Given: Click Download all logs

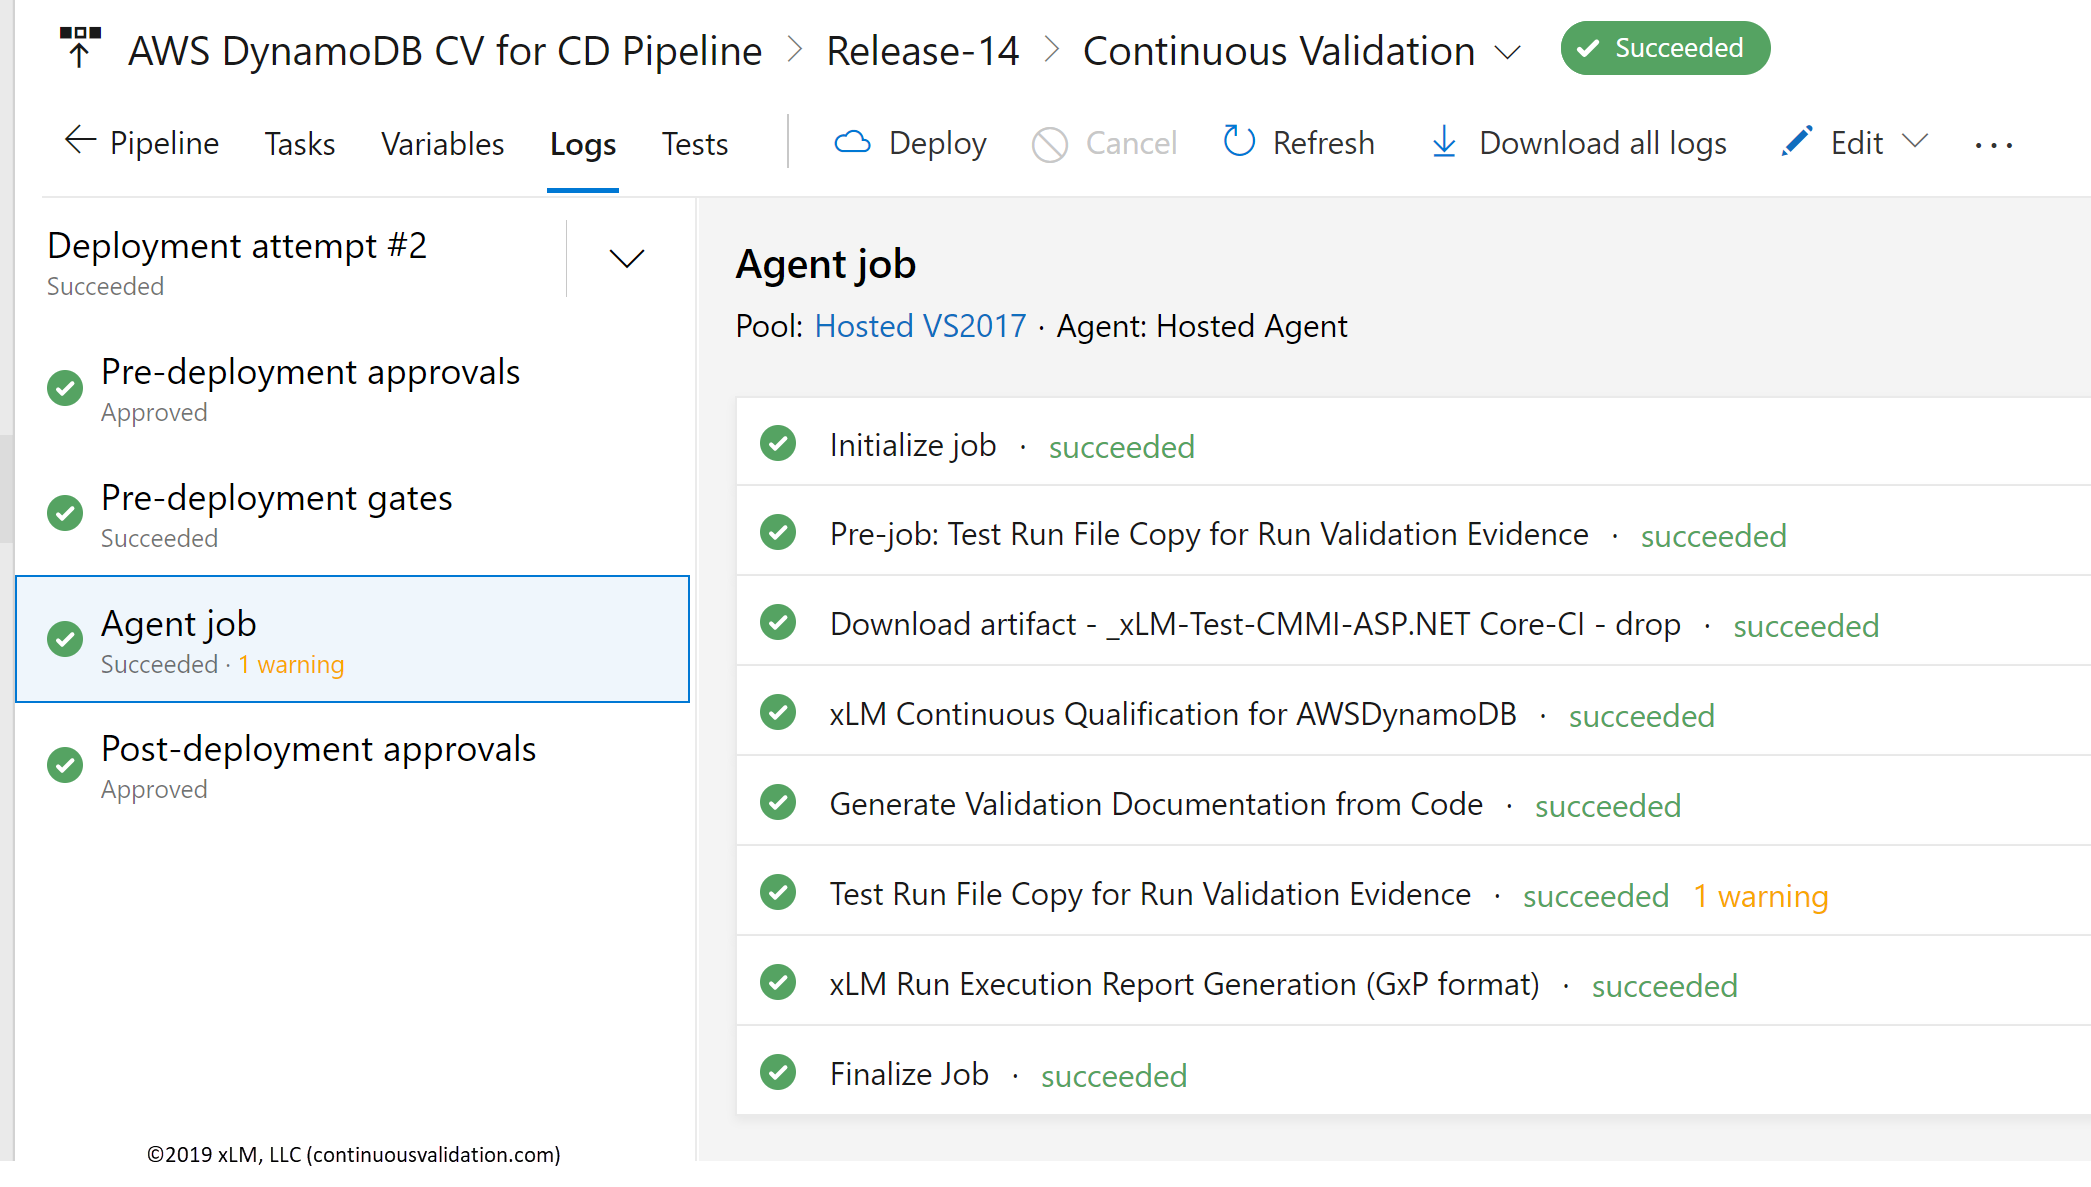Looking at the screenshot, I should click(x=1579, y=143).
